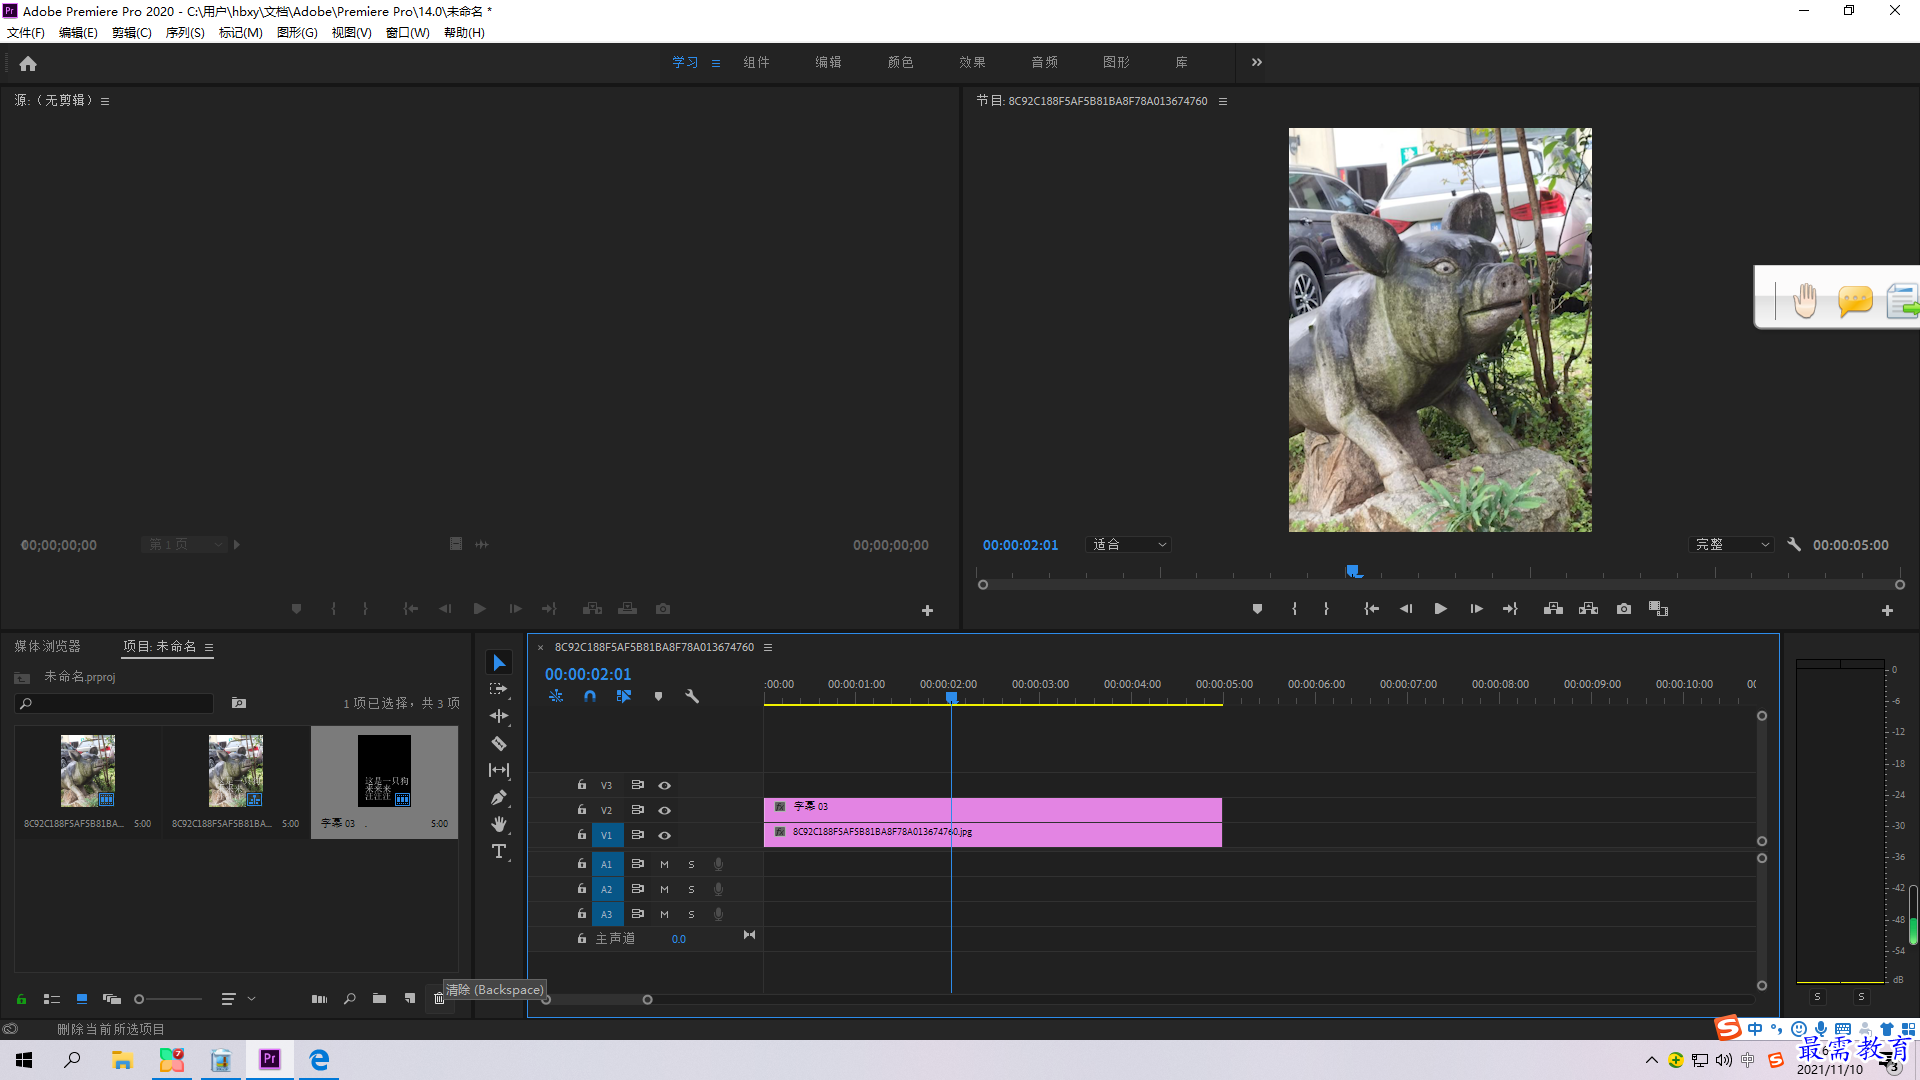The height and width of the screenshot is (1080, 1920).
Task: Select the 字幕 03 thumbnail in project panel
Action: [385, 782]
